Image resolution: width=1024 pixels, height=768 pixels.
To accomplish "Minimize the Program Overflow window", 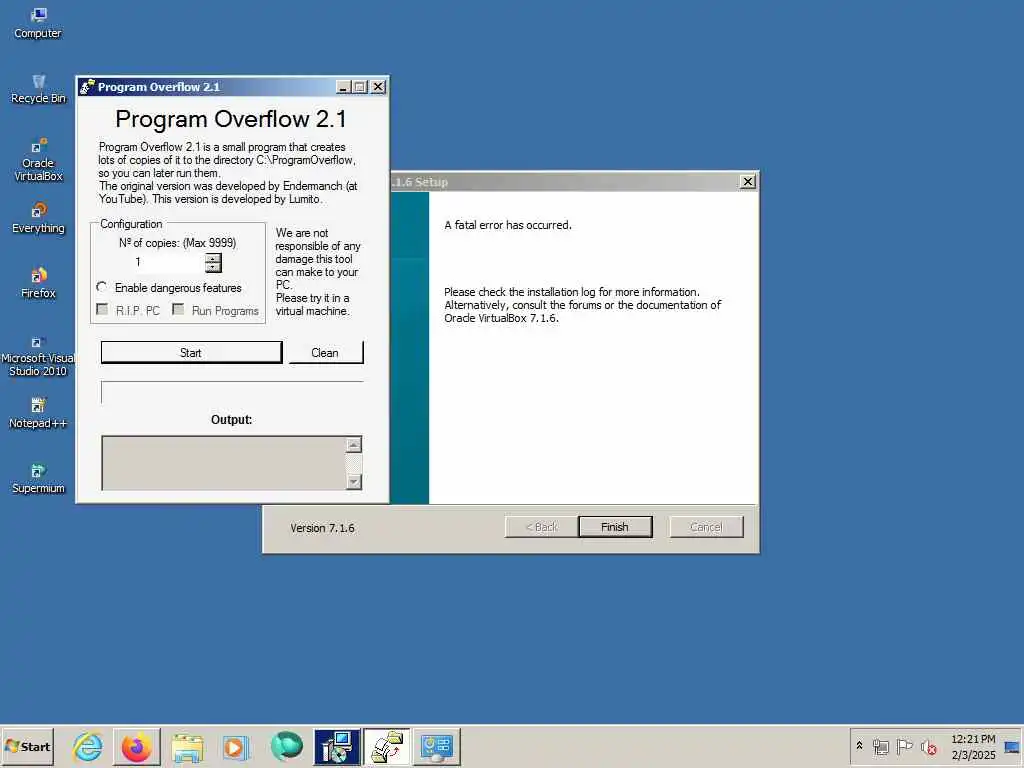I will (343, 87).
